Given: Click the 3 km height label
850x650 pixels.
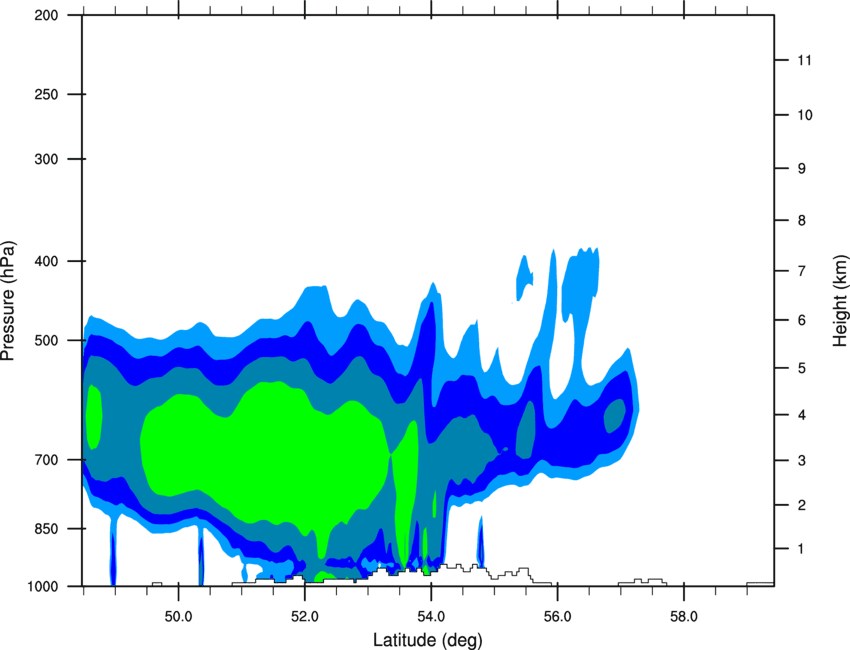Looking at the screenshot, I should tap(802, 461).
